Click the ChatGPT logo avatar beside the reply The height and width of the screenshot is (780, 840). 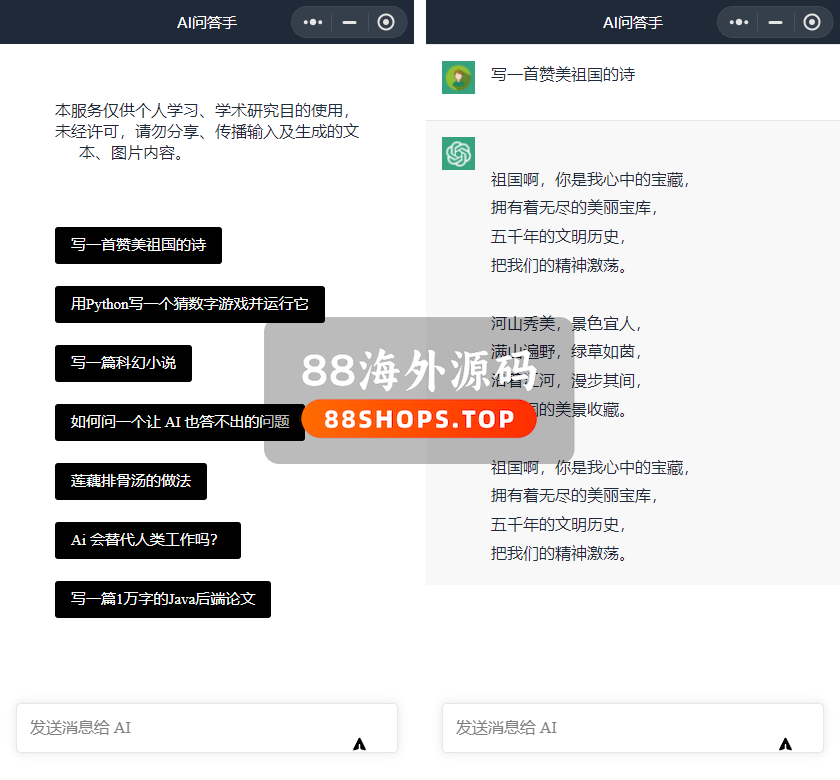click(x=458, y=153)
